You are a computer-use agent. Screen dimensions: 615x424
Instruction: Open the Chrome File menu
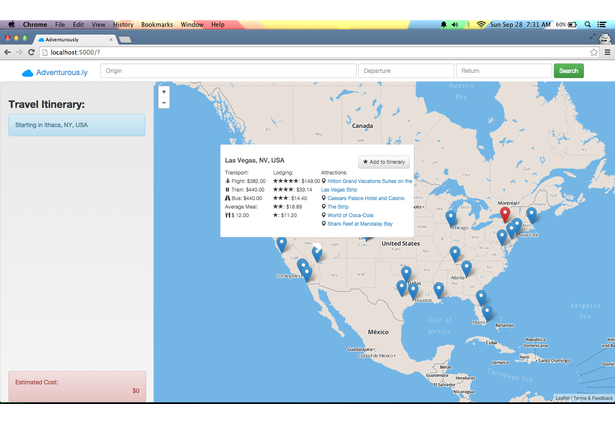coord(60,24)
